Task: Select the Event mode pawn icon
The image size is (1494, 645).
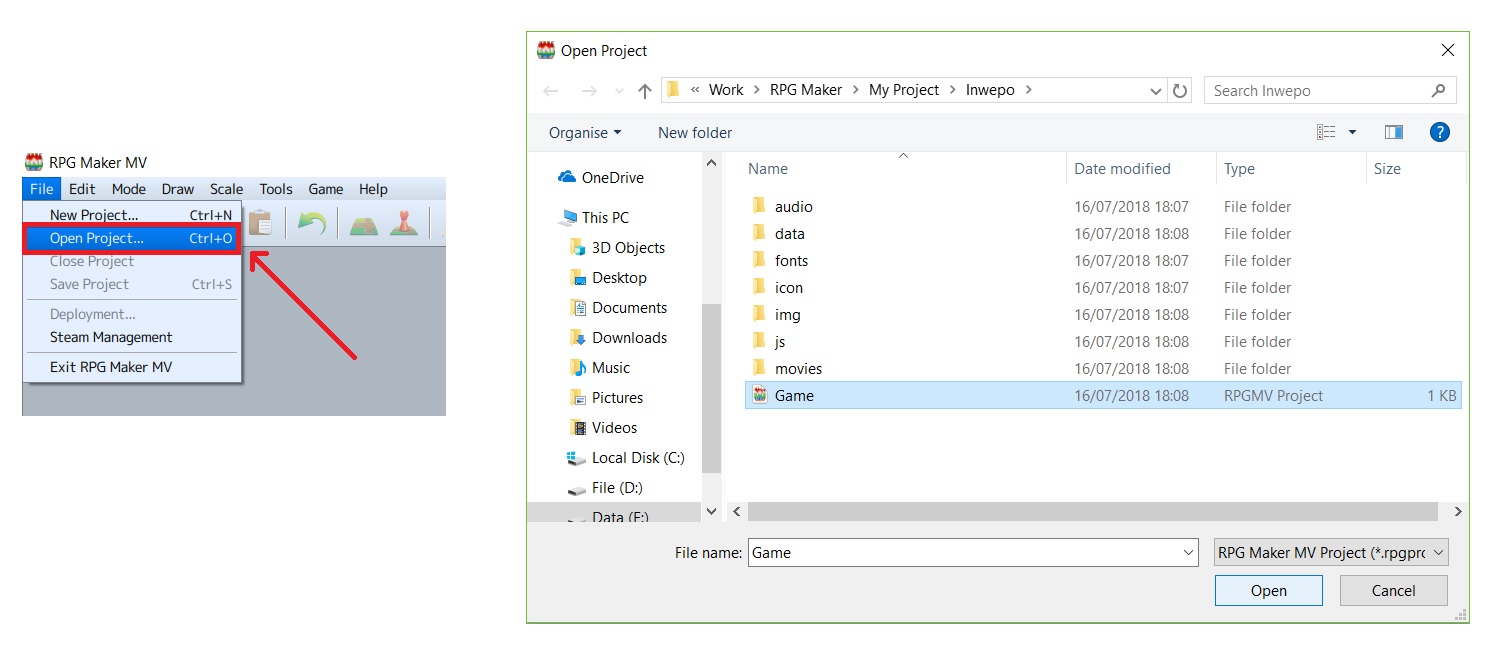Action: [404, 222]
